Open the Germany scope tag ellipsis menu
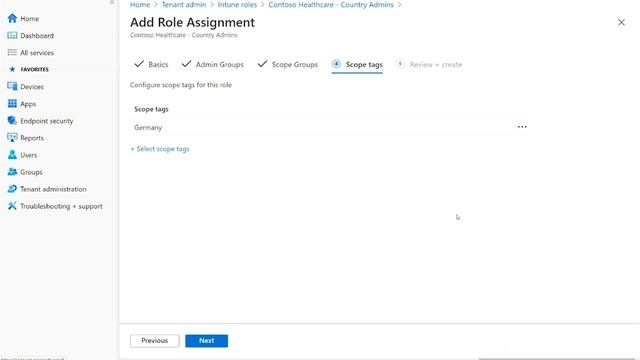Image resolution: width=640 pixels, height=360 pixels. click(x=522, y=127)
